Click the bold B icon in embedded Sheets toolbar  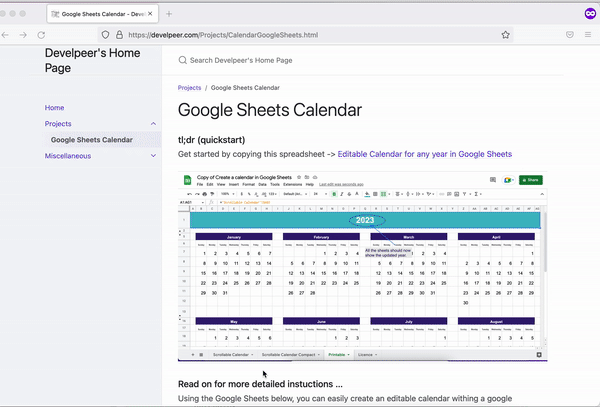coord(334,194)
